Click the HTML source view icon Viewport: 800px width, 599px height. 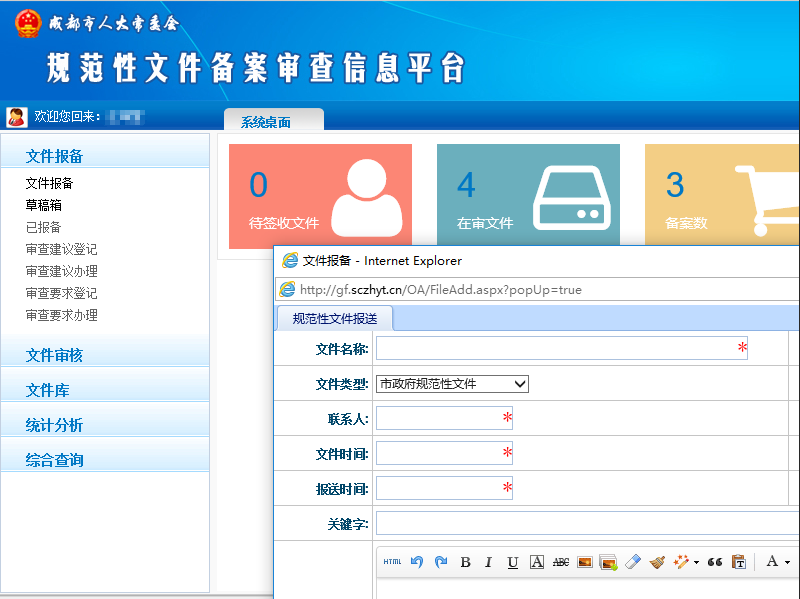coord(392,562)
